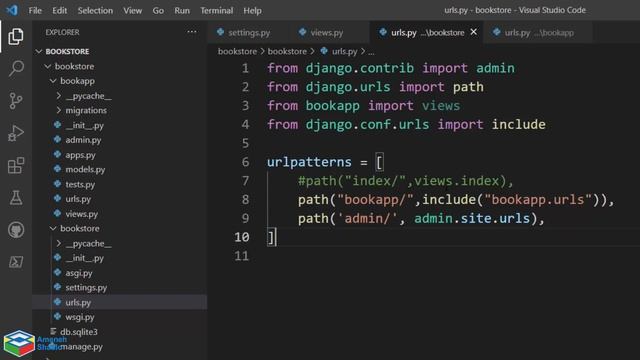Image resolution: width=640 pixels, height=360 pixels.
Task: Close the urls.py bookstore tab
Action: click(x=473, y=32)
